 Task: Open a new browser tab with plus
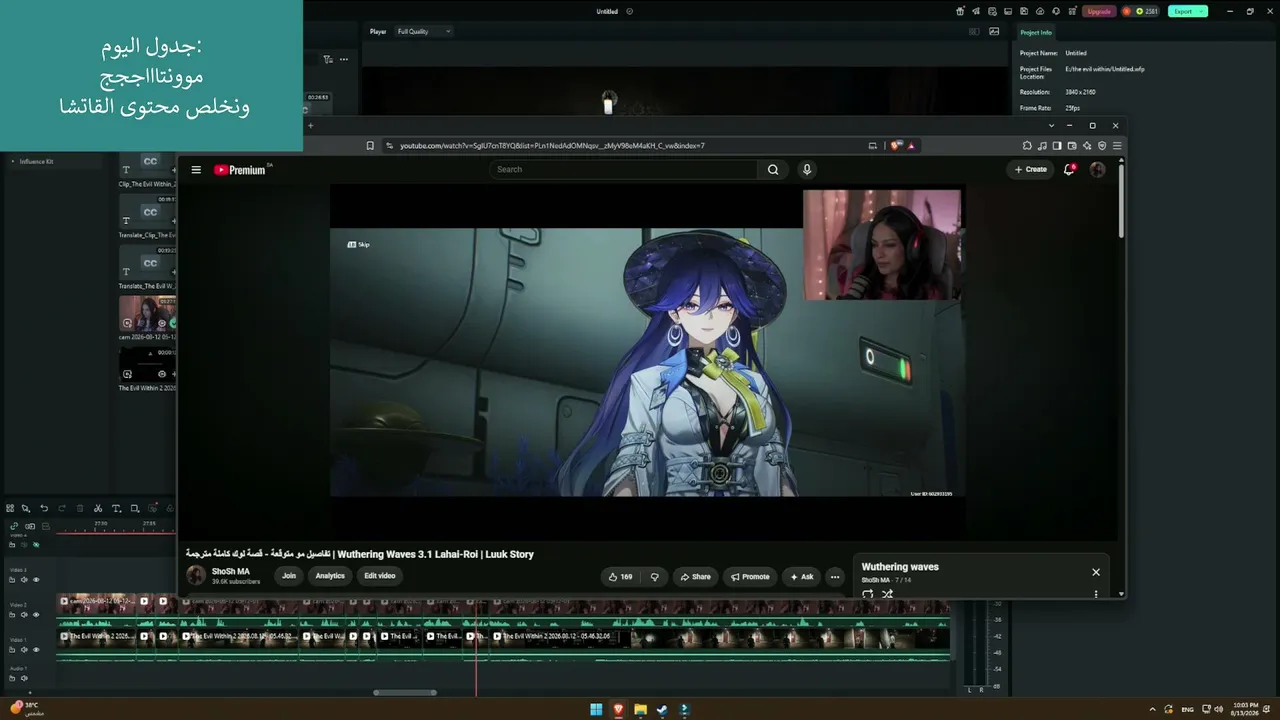point(310,126)
